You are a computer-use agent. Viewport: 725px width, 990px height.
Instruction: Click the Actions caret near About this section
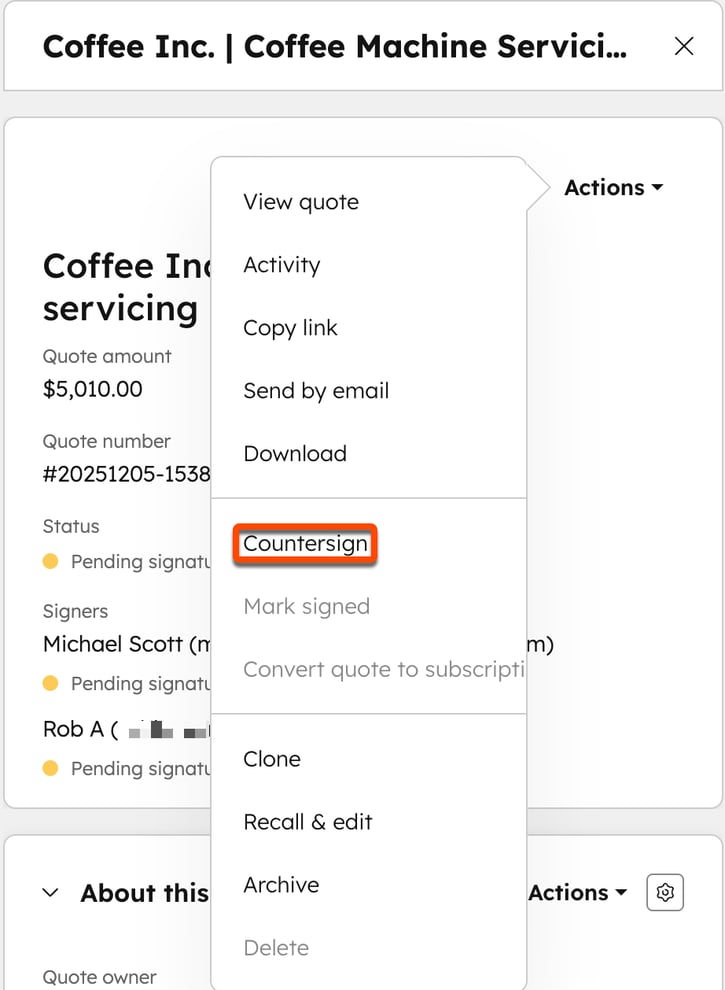621,892
